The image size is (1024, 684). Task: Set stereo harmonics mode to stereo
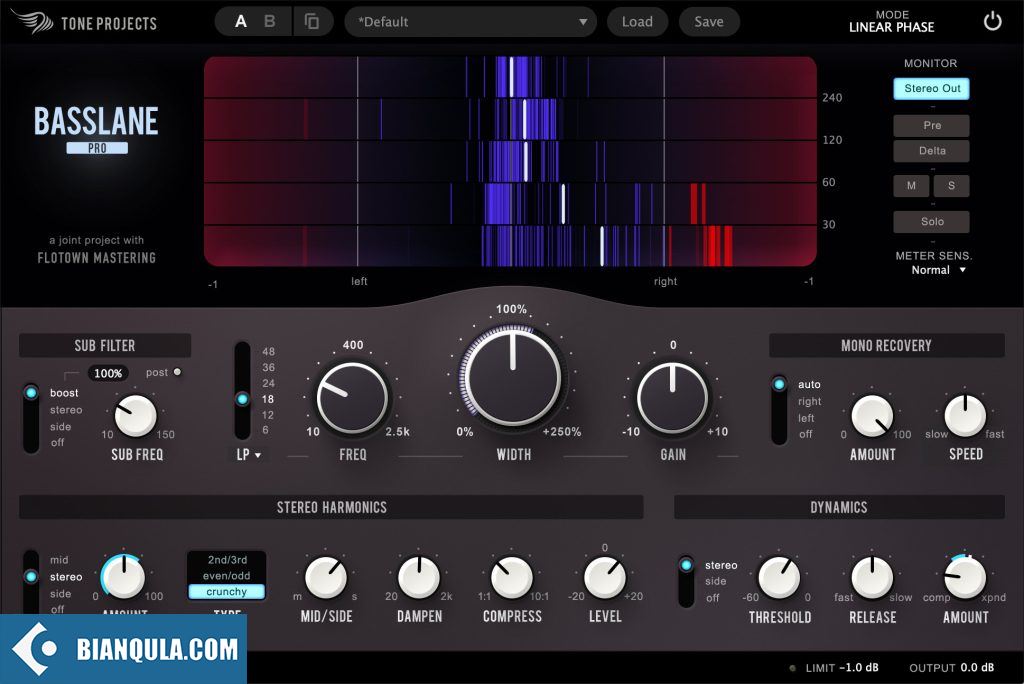[66, 577]
